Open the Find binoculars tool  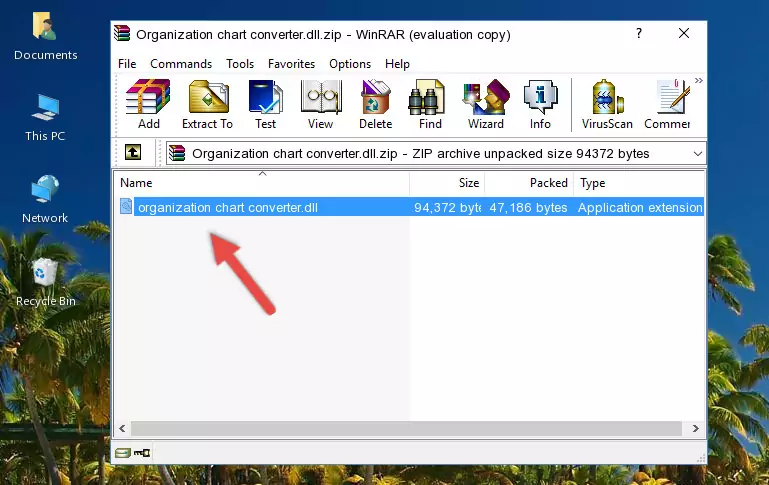tap(430, 104)
